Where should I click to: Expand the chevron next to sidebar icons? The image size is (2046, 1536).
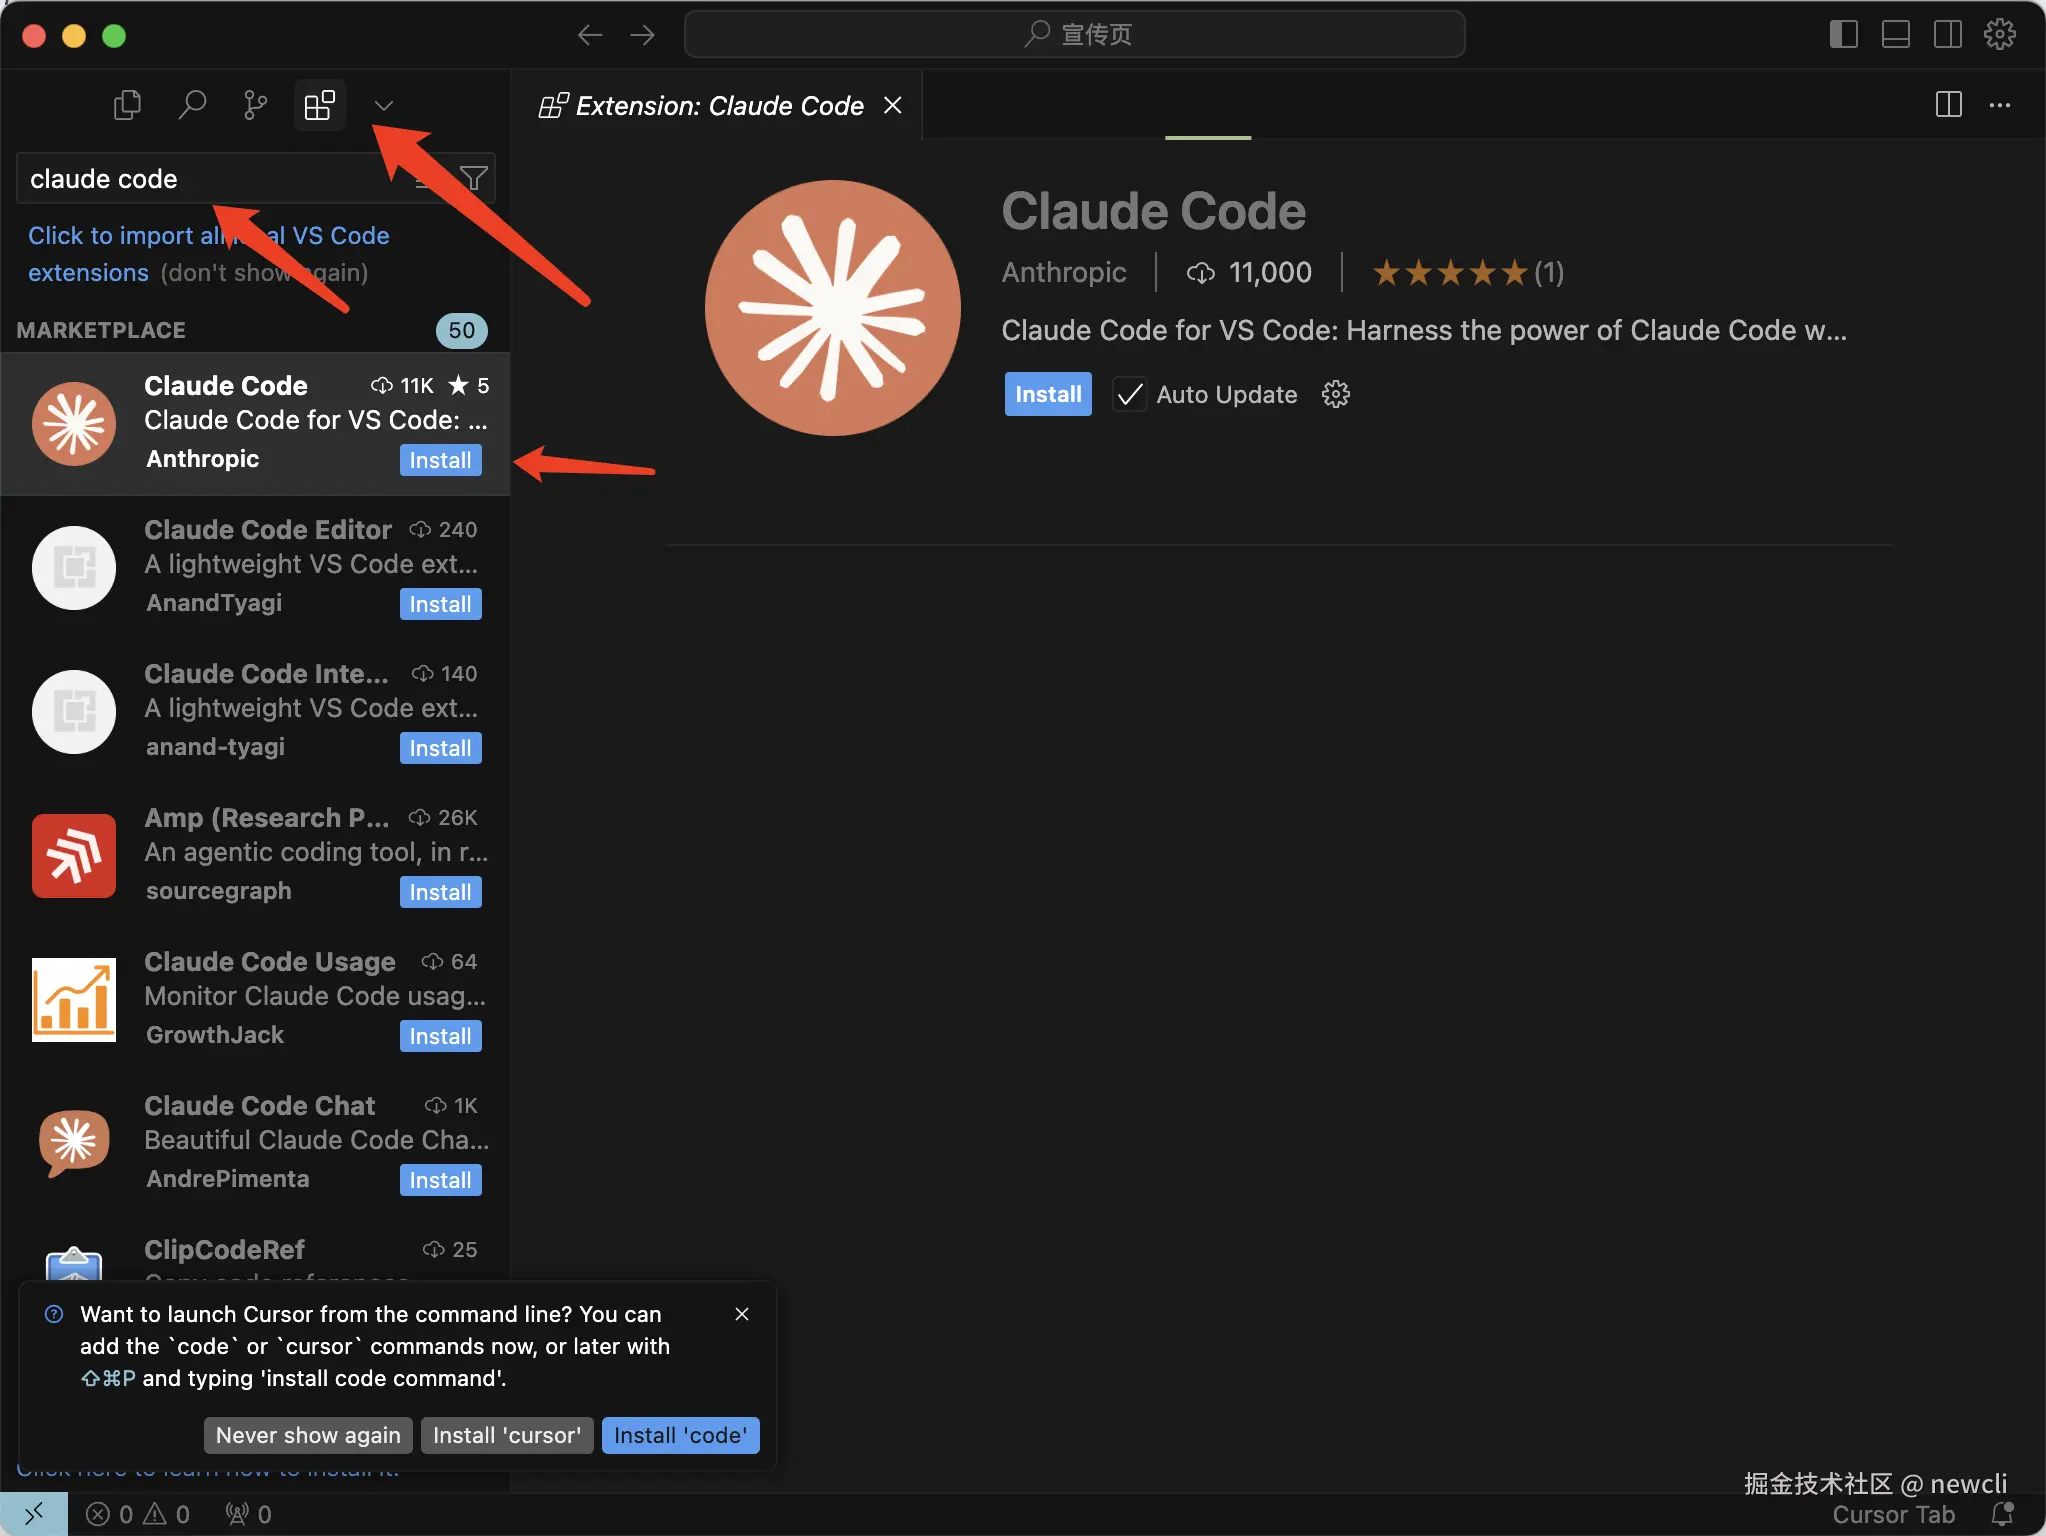pos(383,105)
